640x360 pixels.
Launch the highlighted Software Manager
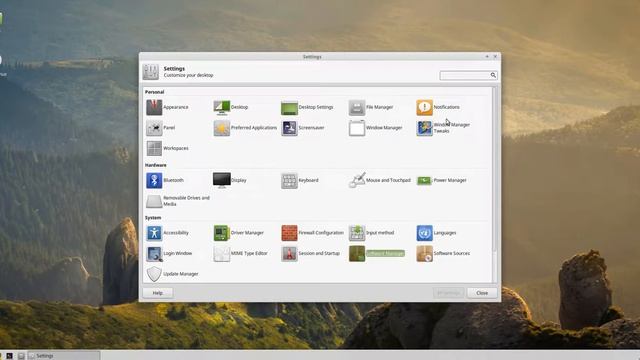tap(377, 253)
